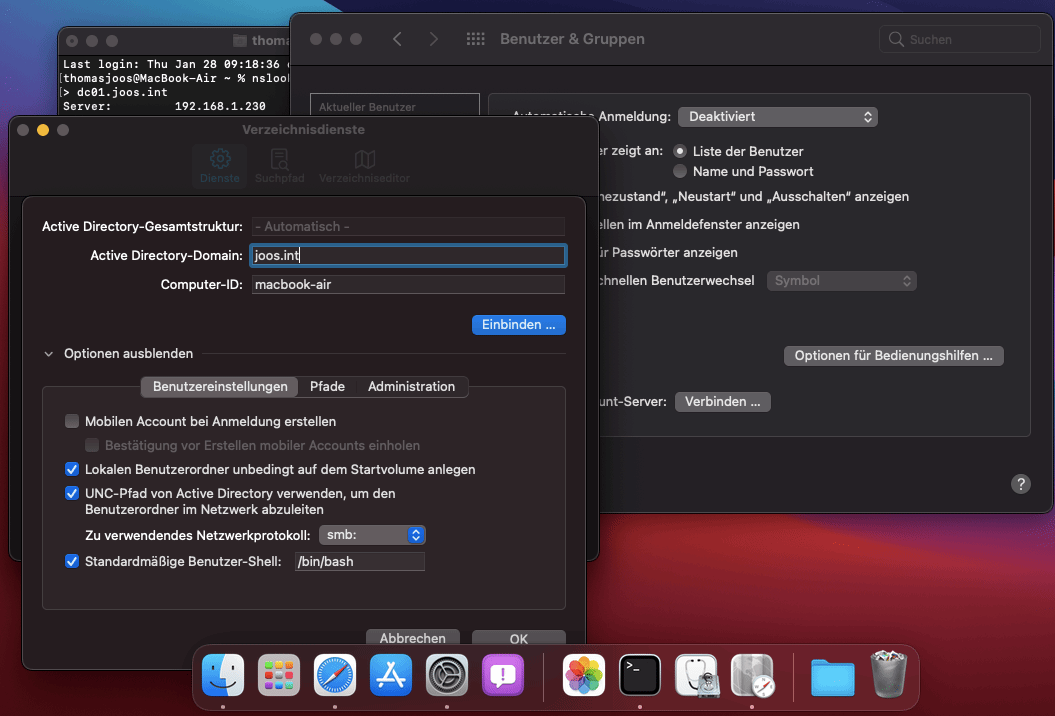Click into the Computer-ID text field
This screenshot has height=716, width=1055.
(x=408, y=285)
